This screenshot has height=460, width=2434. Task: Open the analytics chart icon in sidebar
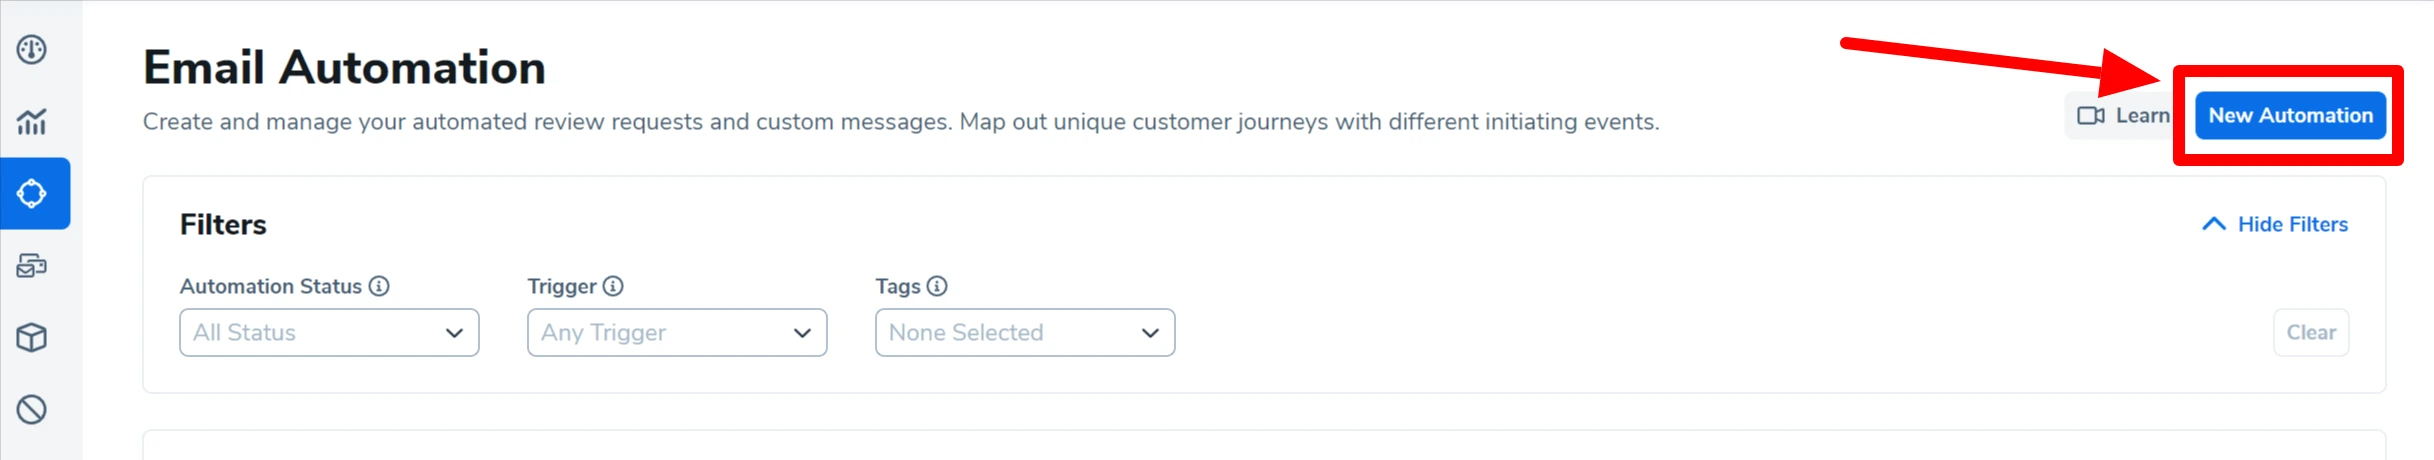32,122
